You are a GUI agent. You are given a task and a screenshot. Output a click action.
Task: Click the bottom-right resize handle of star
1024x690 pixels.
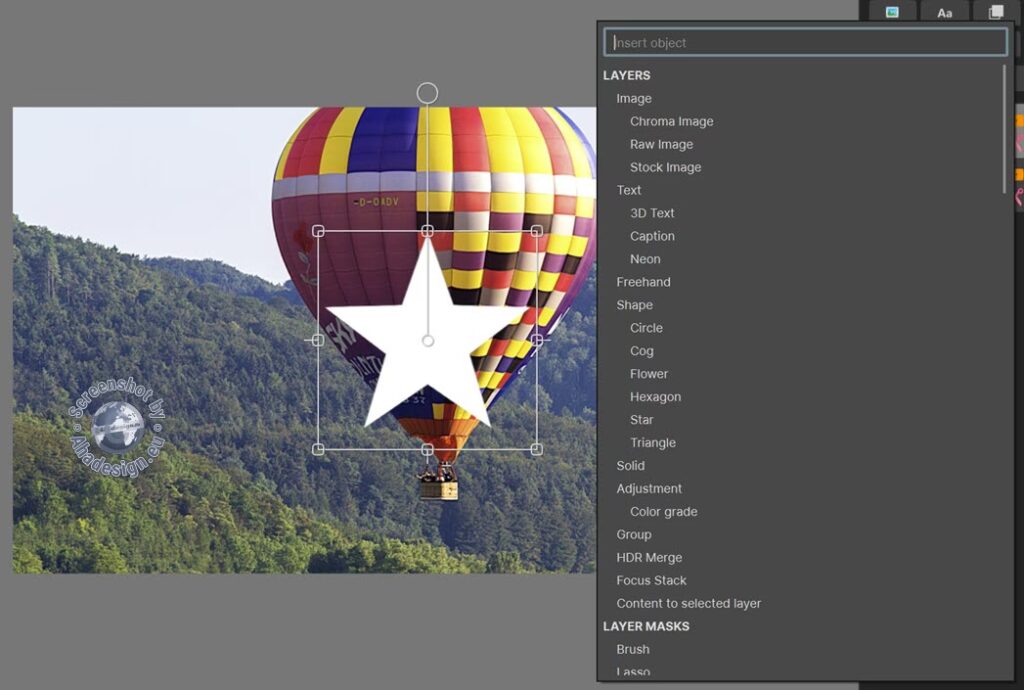point(537,449)
